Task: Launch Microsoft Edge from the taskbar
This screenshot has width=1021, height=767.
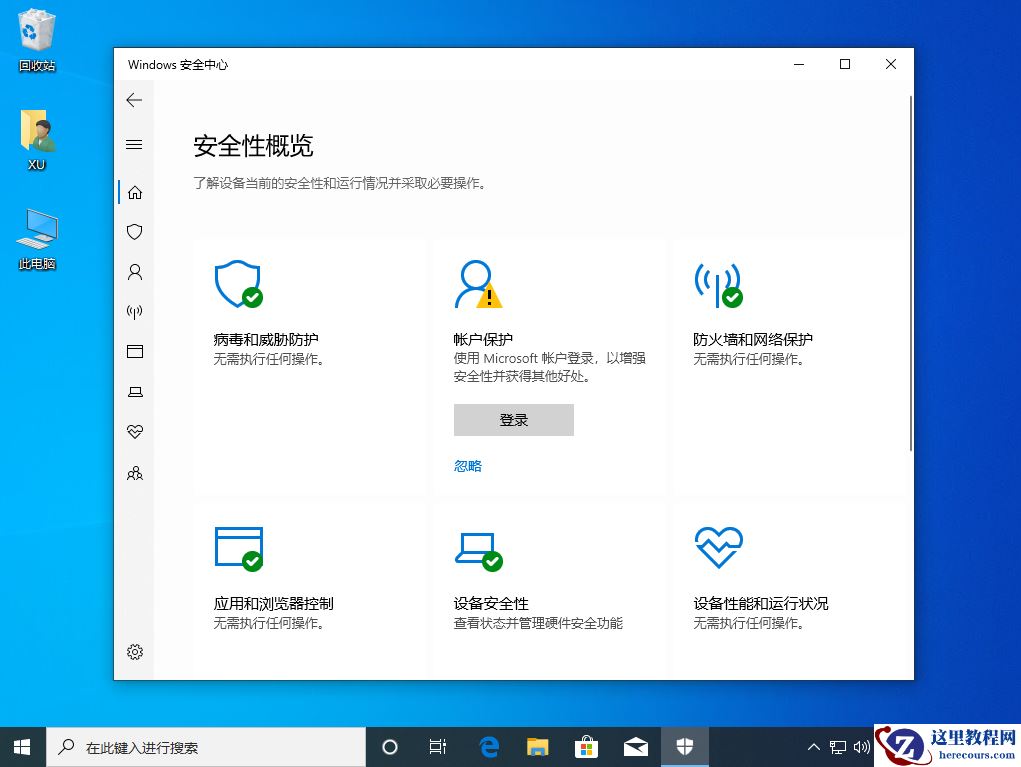Action: click(488, 746)
